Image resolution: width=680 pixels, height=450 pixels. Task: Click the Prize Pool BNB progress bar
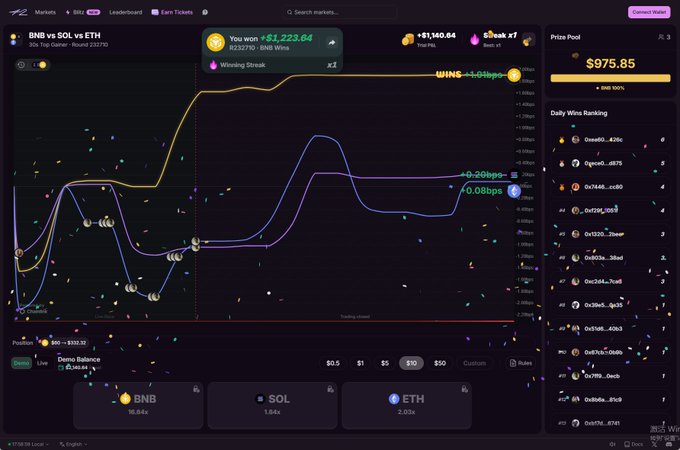click(610, 78)
